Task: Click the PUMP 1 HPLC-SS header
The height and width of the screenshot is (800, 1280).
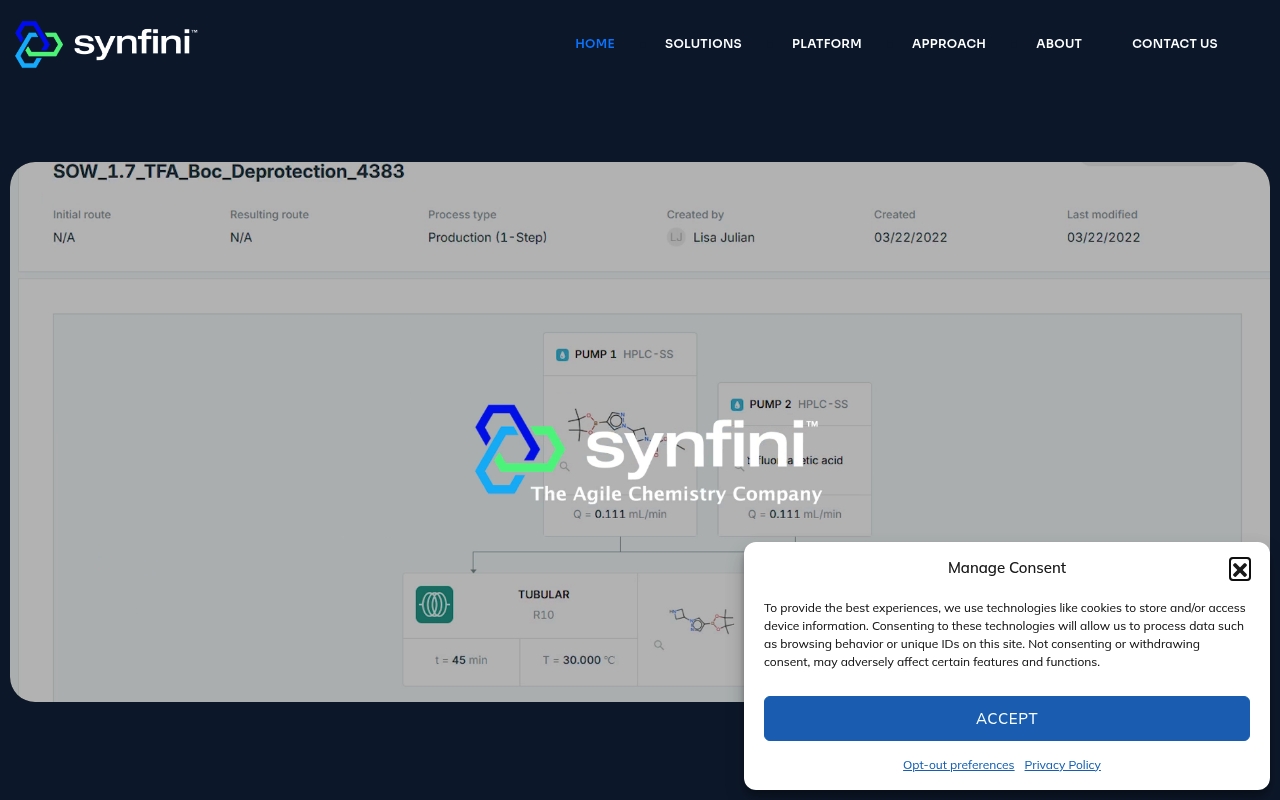Action: (620, 354)
